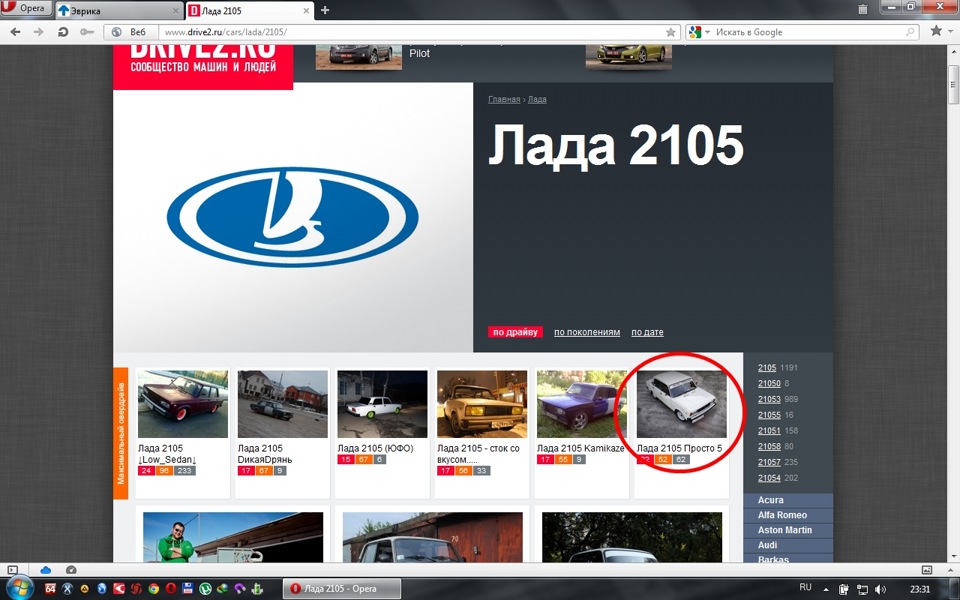Click the search magnifier icon
Image resolution: width=960 pixels, height=600 pixels.
(x=910, y=32)
